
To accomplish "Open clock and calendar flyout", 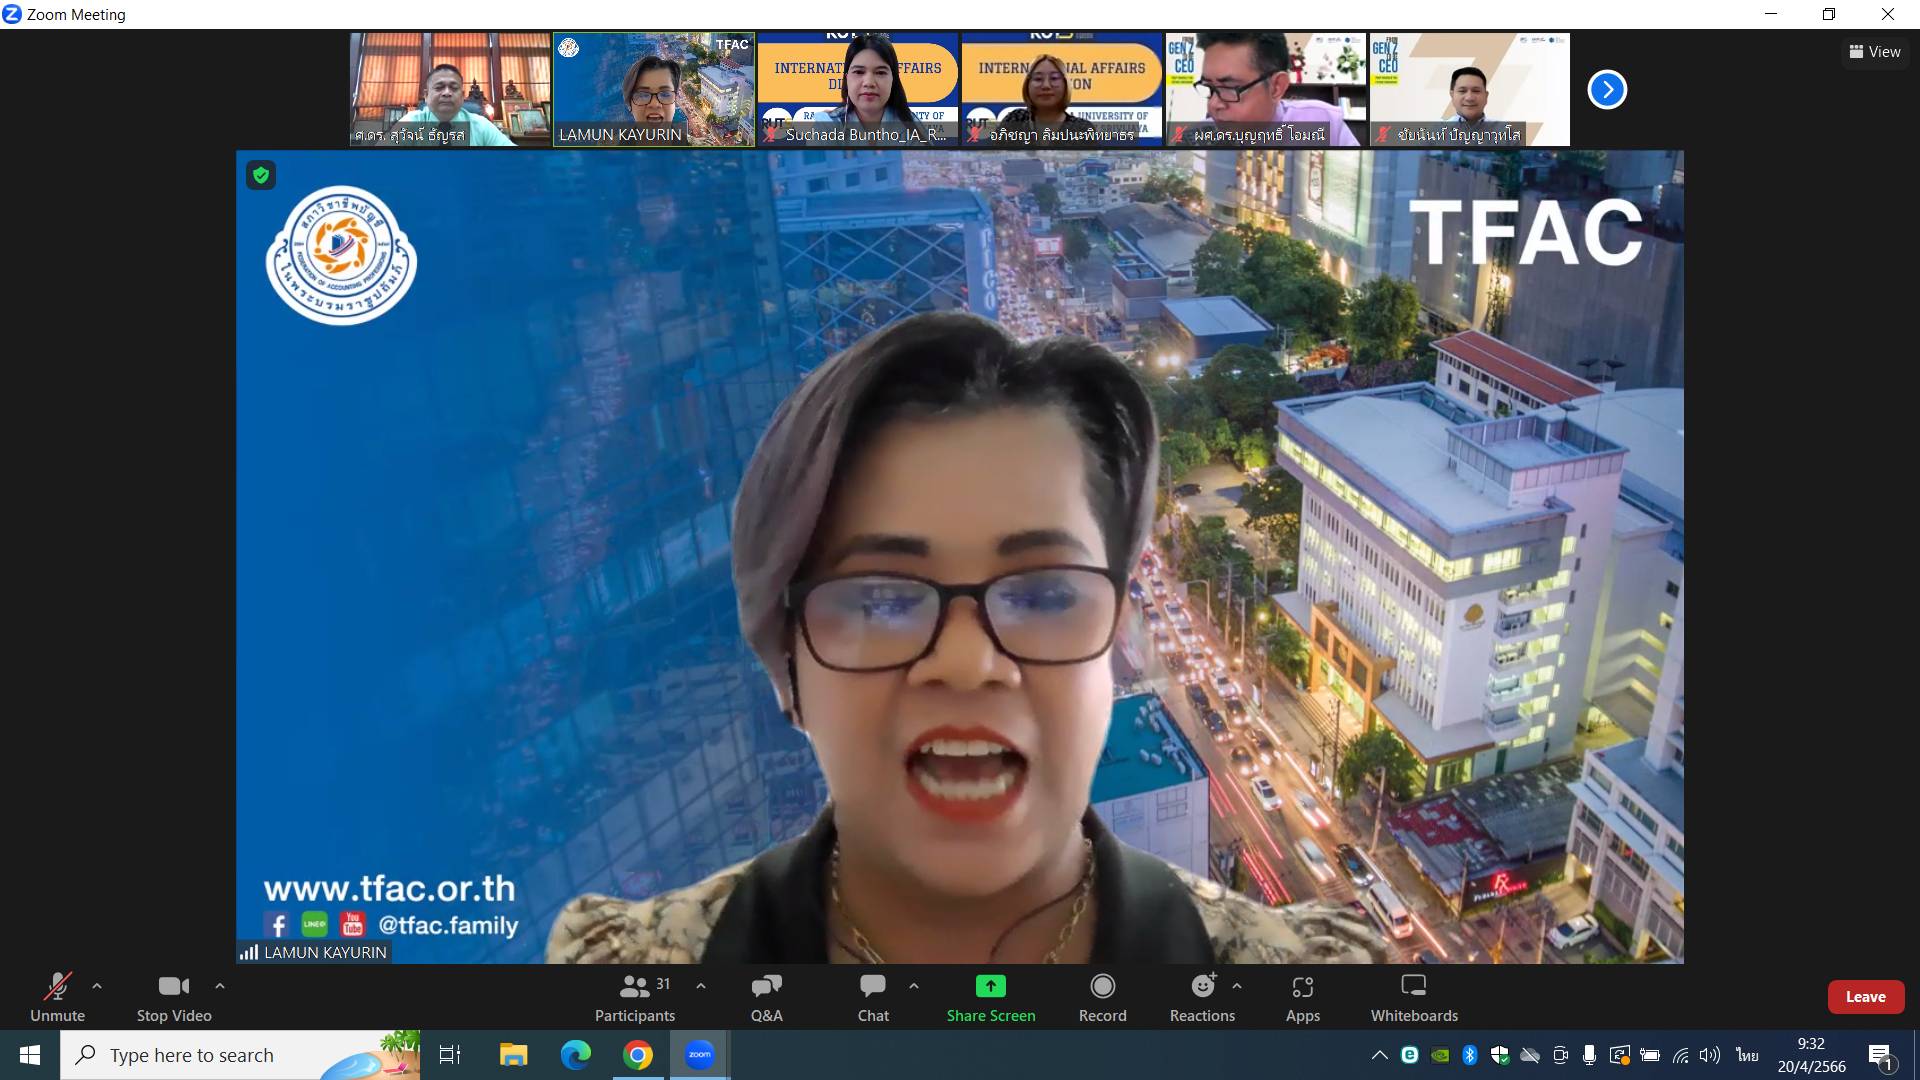I will tap(1811, 1055).
